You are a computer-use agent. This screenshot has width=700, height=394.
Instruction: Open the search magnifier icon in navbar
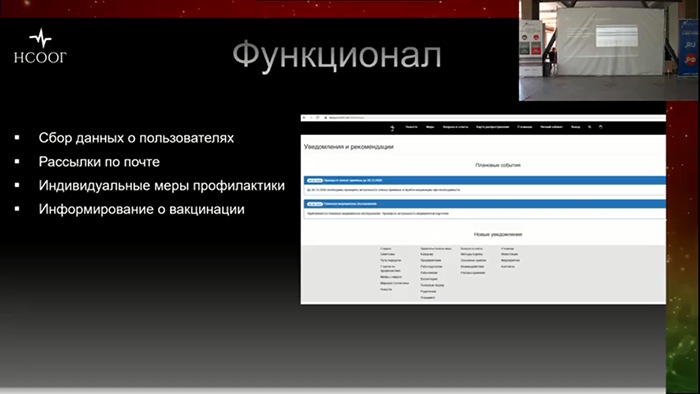coord(590,127)
